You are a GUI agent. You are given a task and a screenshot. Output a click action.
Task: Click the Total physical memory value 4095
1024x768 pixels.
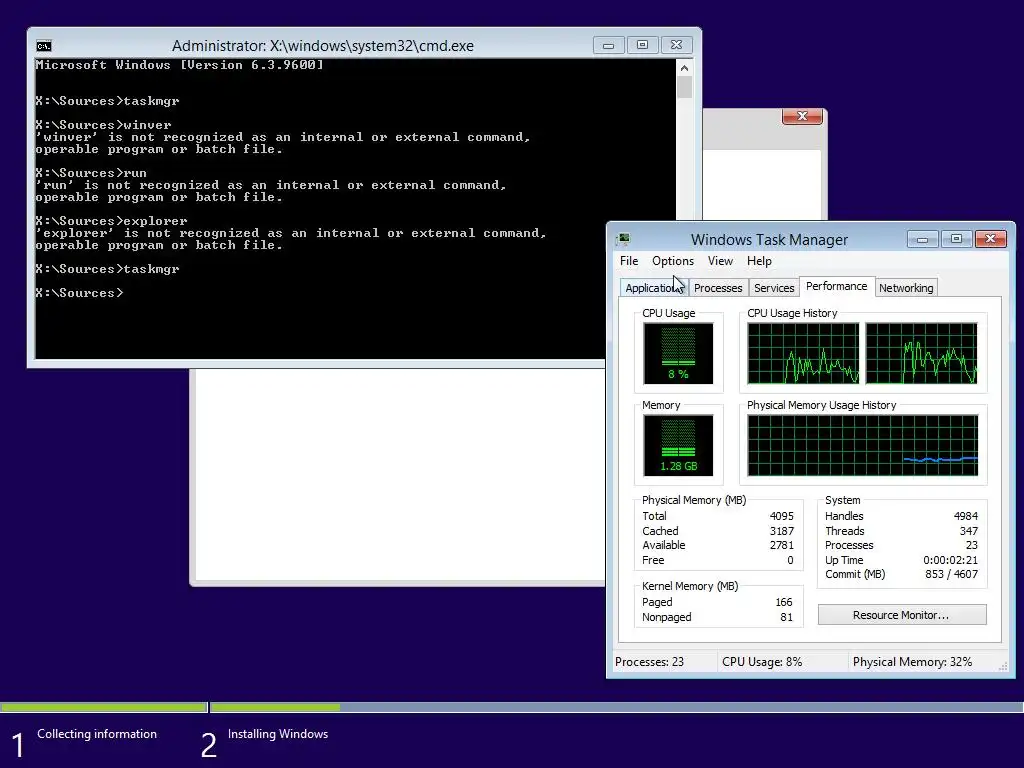(782, 516)
